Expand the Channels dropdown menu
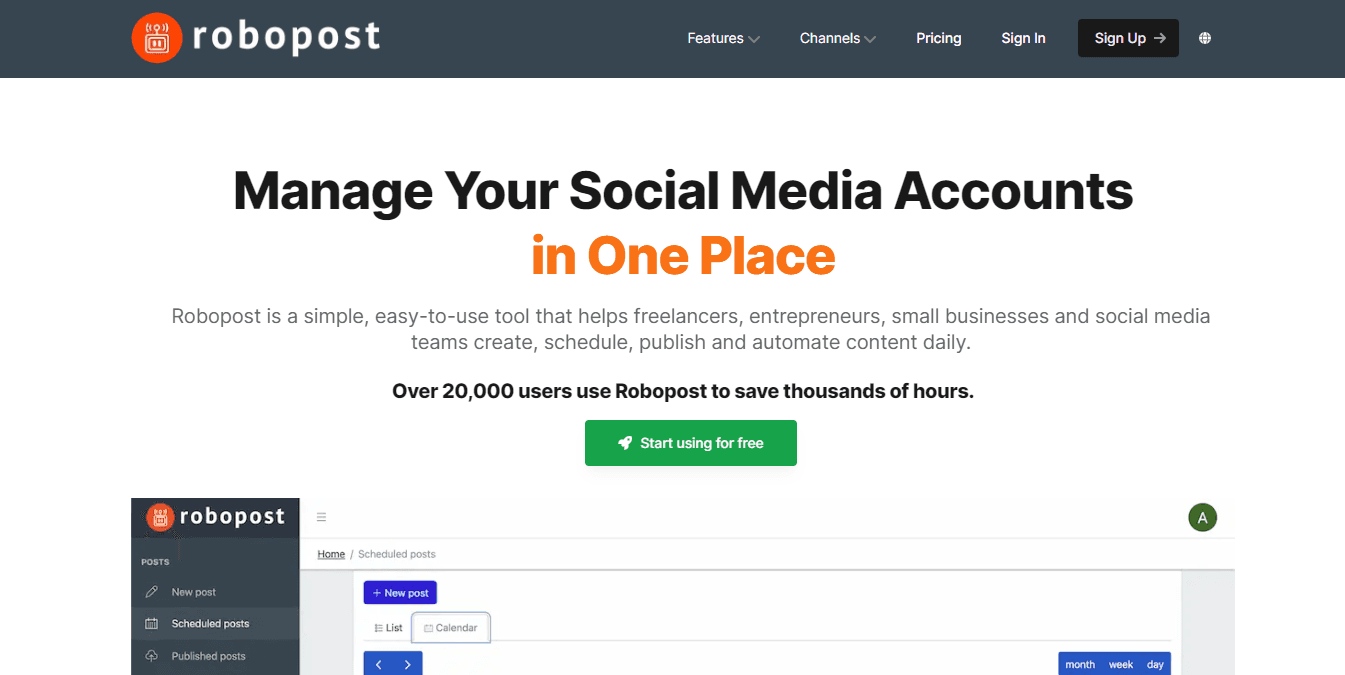The width and height of the screenshot is (1345, 675). [x=837, y=38]
